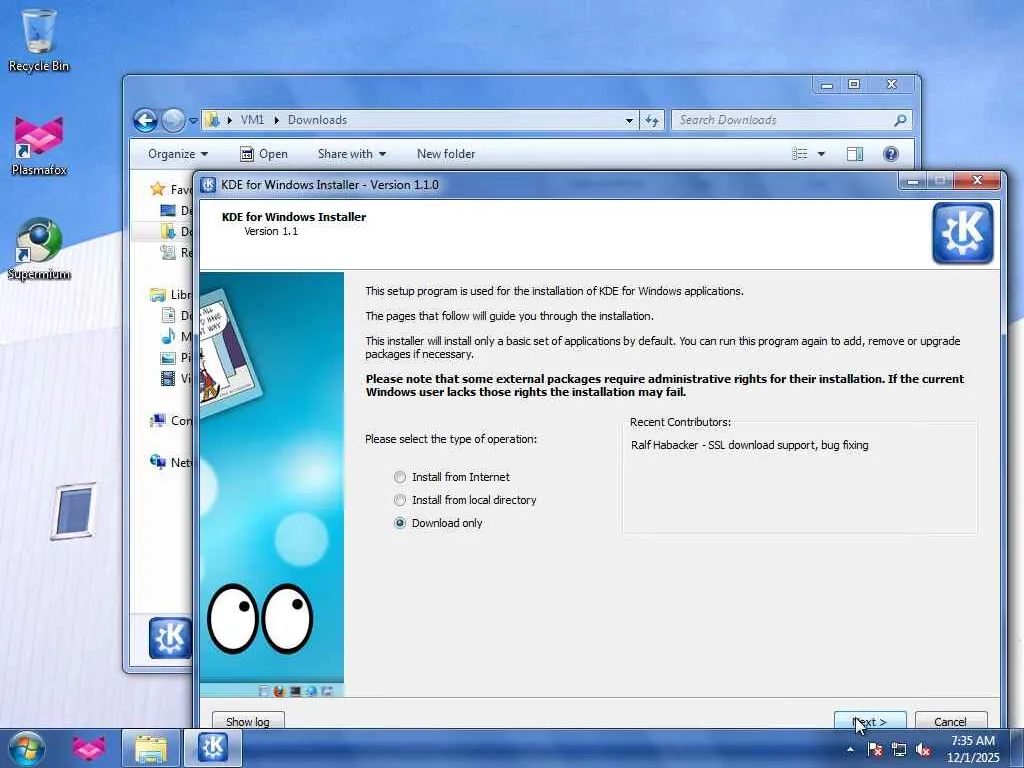This screenshot has width=1024, height=768.
Task: Toggle the Explorer preview pane
Action: (855, 154)
